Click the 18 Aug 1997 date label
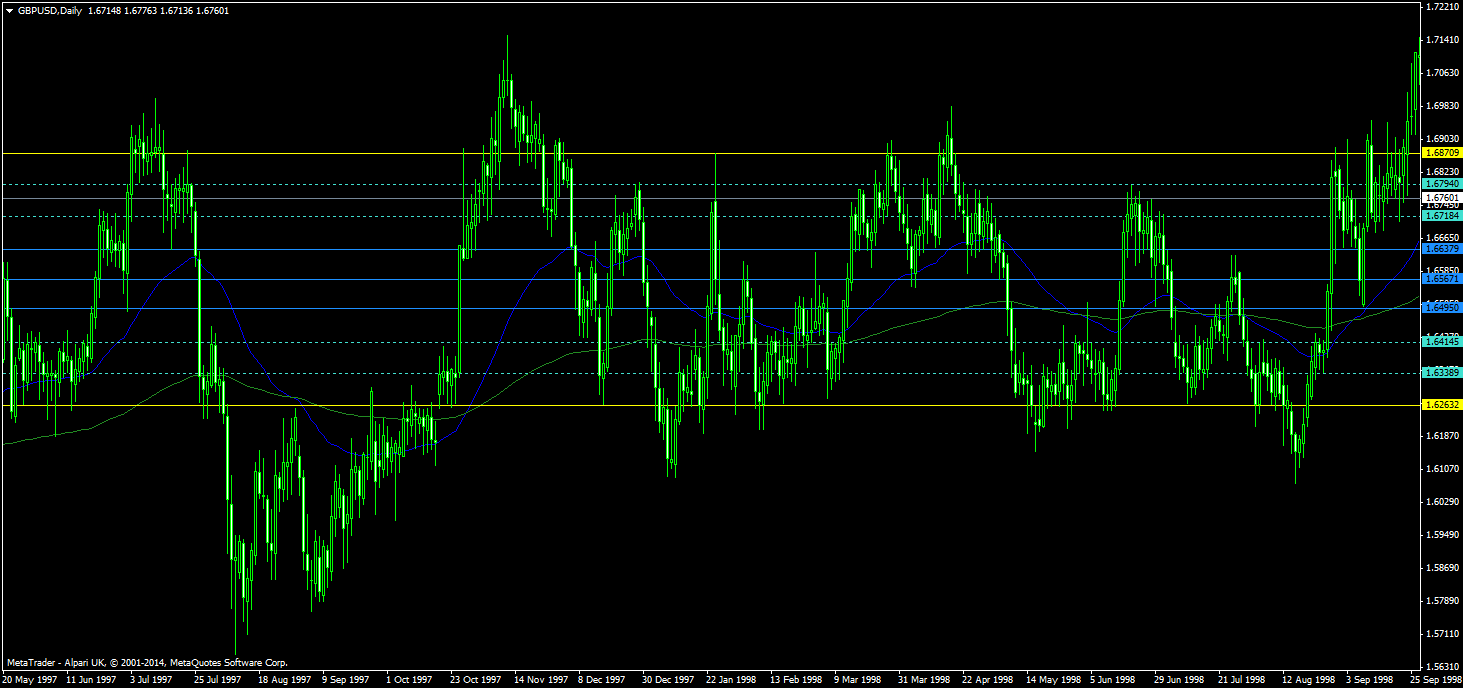 tap(285, 679)
